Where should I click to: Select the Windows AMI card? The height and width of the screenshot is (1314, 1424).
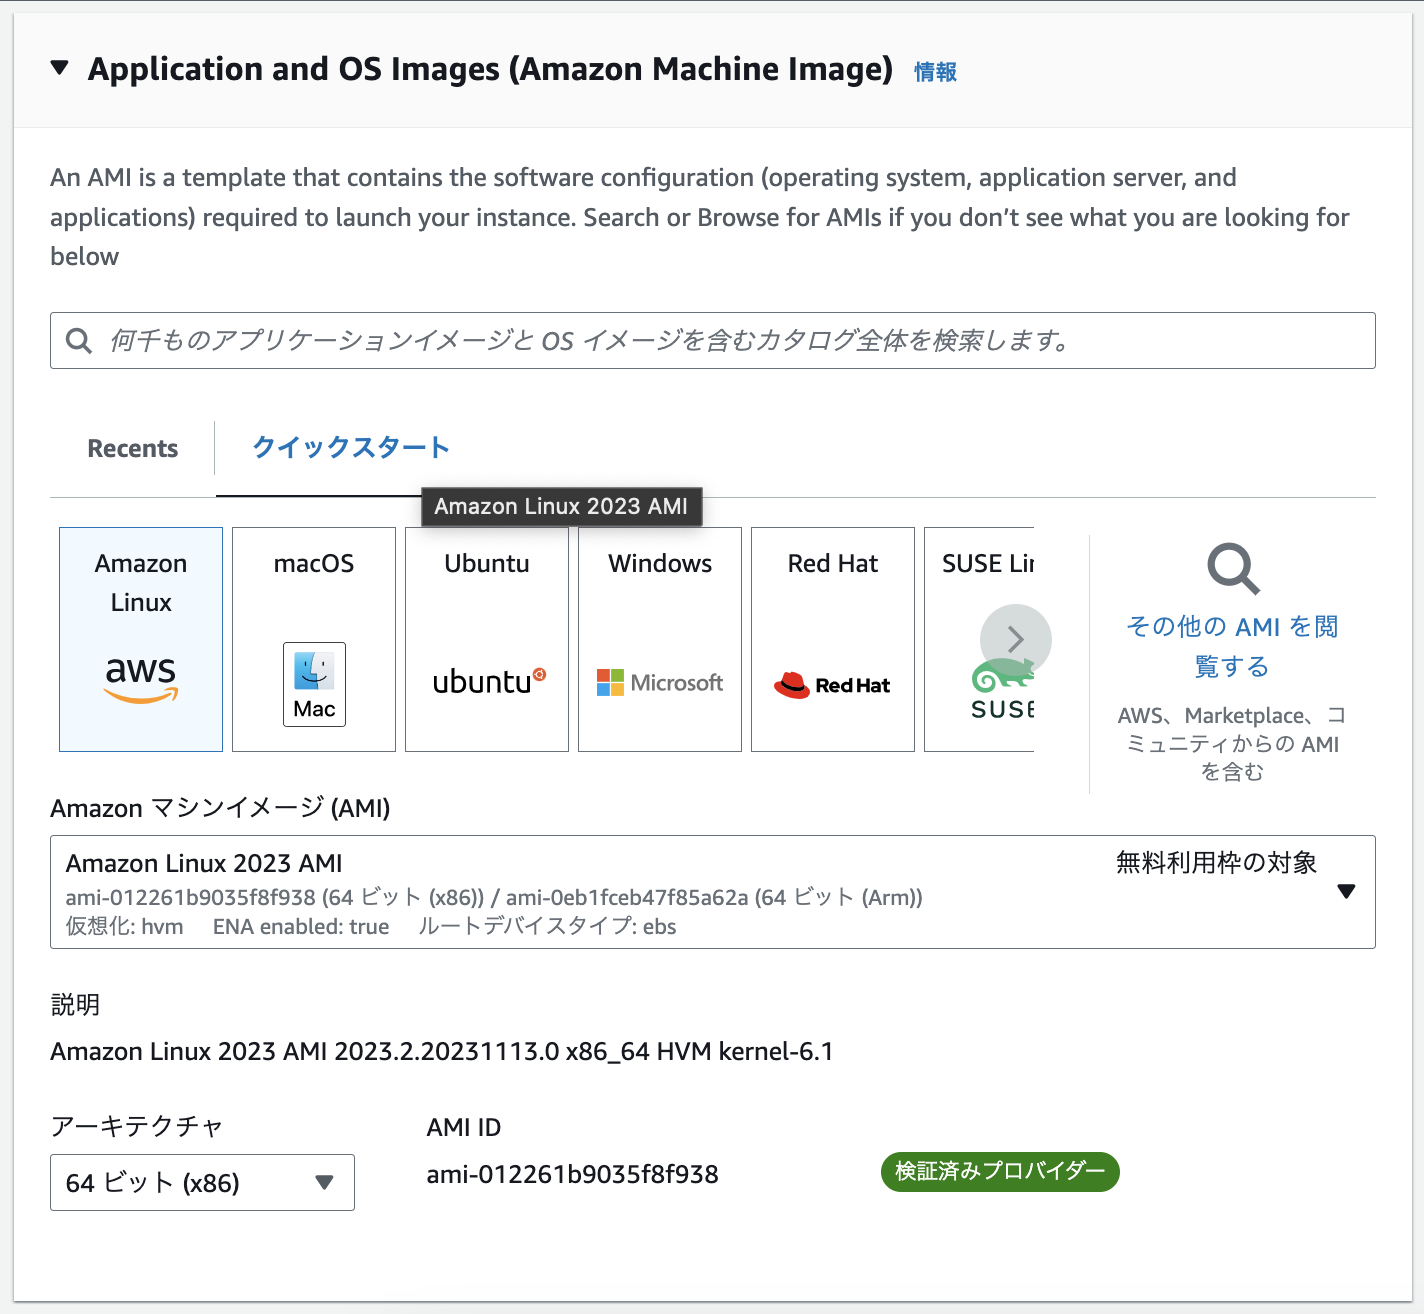tap(660, 640)
